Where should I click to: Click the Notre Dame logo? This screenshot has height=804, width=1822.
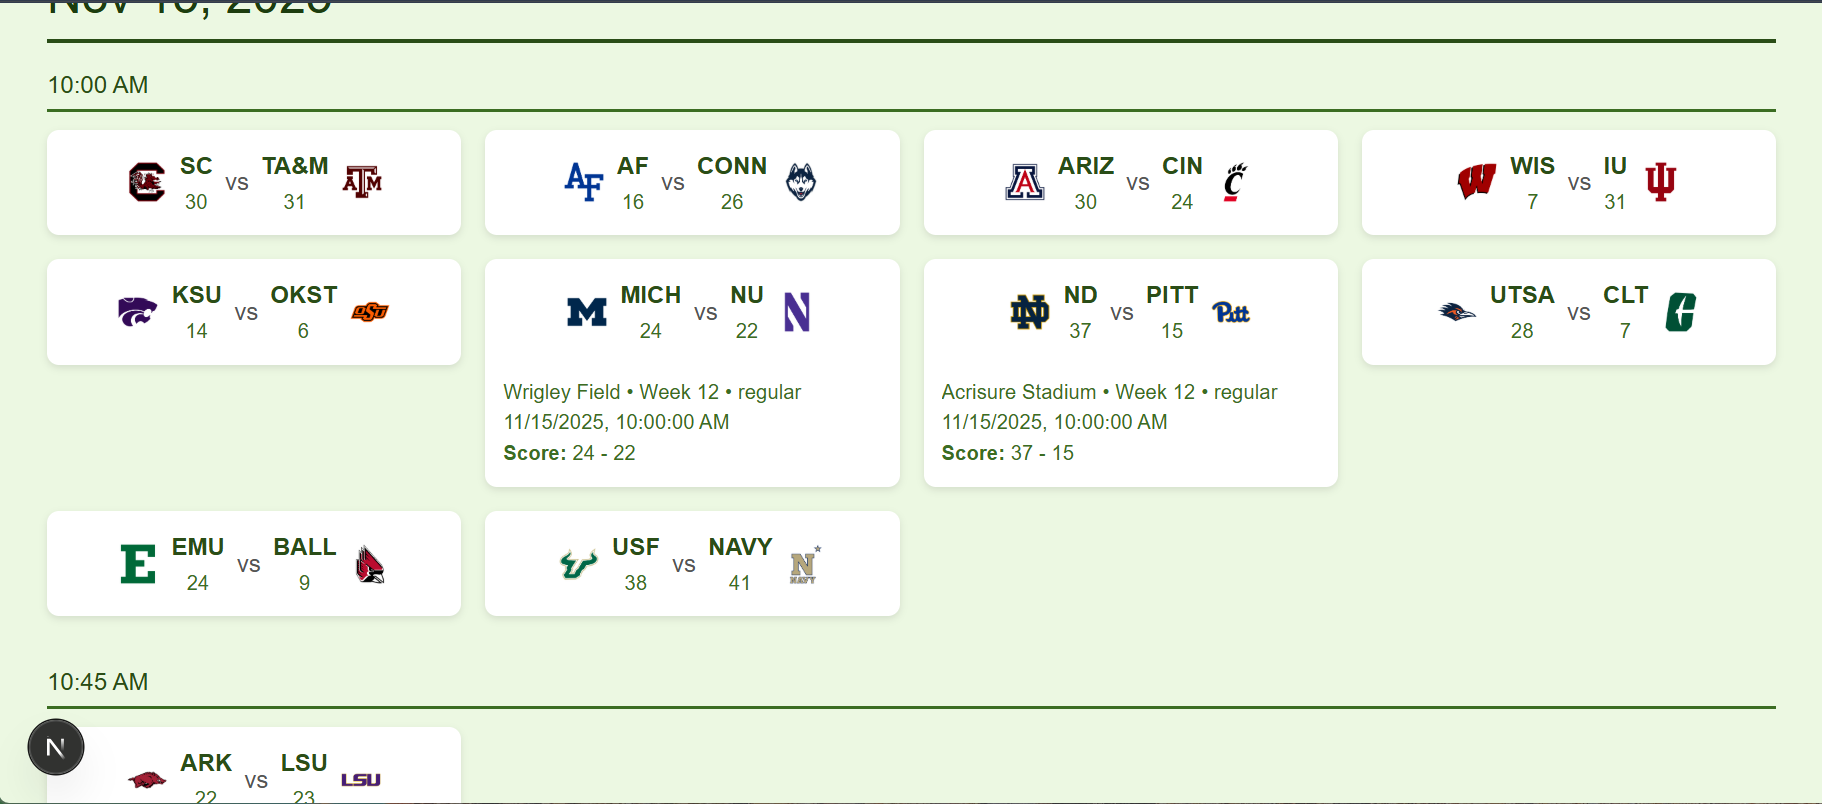(1029, 312)
